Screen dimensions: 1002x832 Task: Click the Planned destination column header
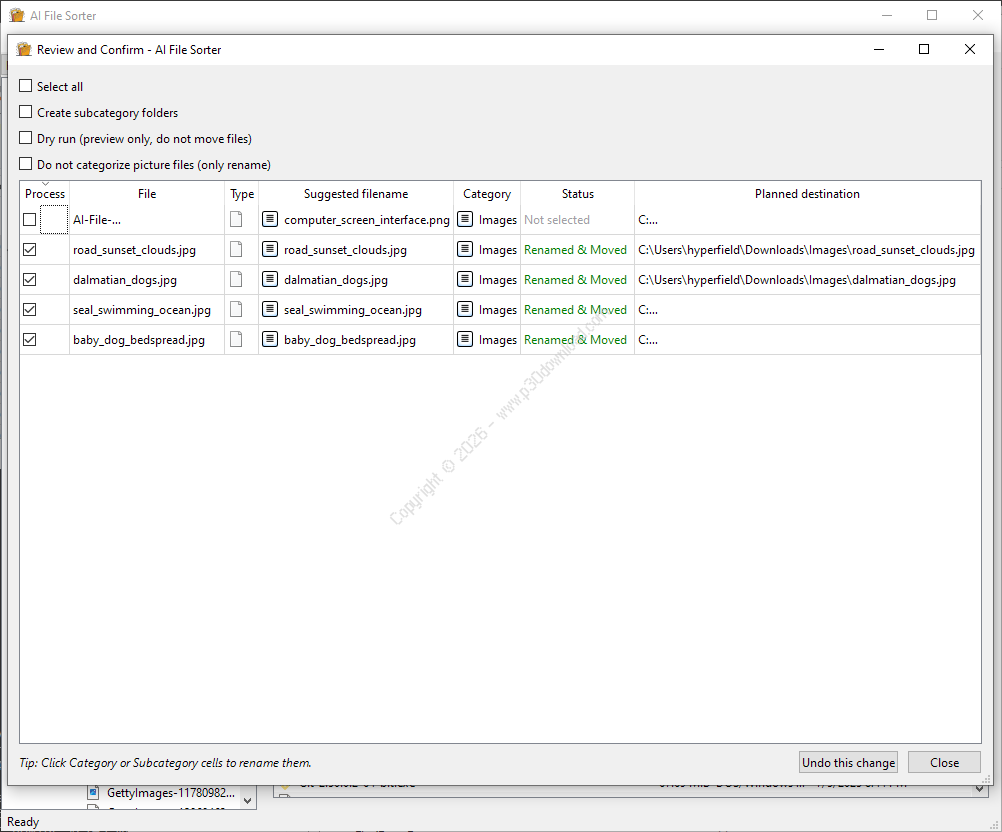coord(807,194)
